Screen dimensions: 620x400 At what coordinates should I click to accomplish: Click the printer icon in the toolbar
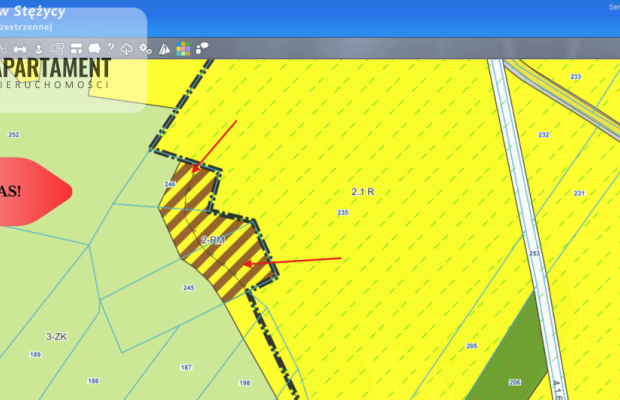coord(20,48)
